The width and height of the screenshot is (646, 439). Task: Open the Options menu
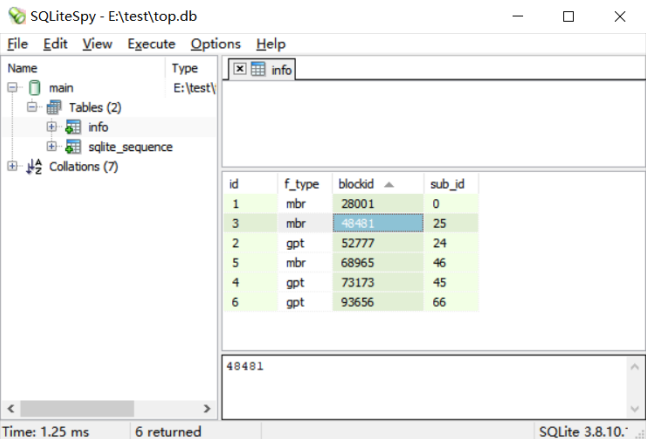pyautogui.click(x=215, y=44)
